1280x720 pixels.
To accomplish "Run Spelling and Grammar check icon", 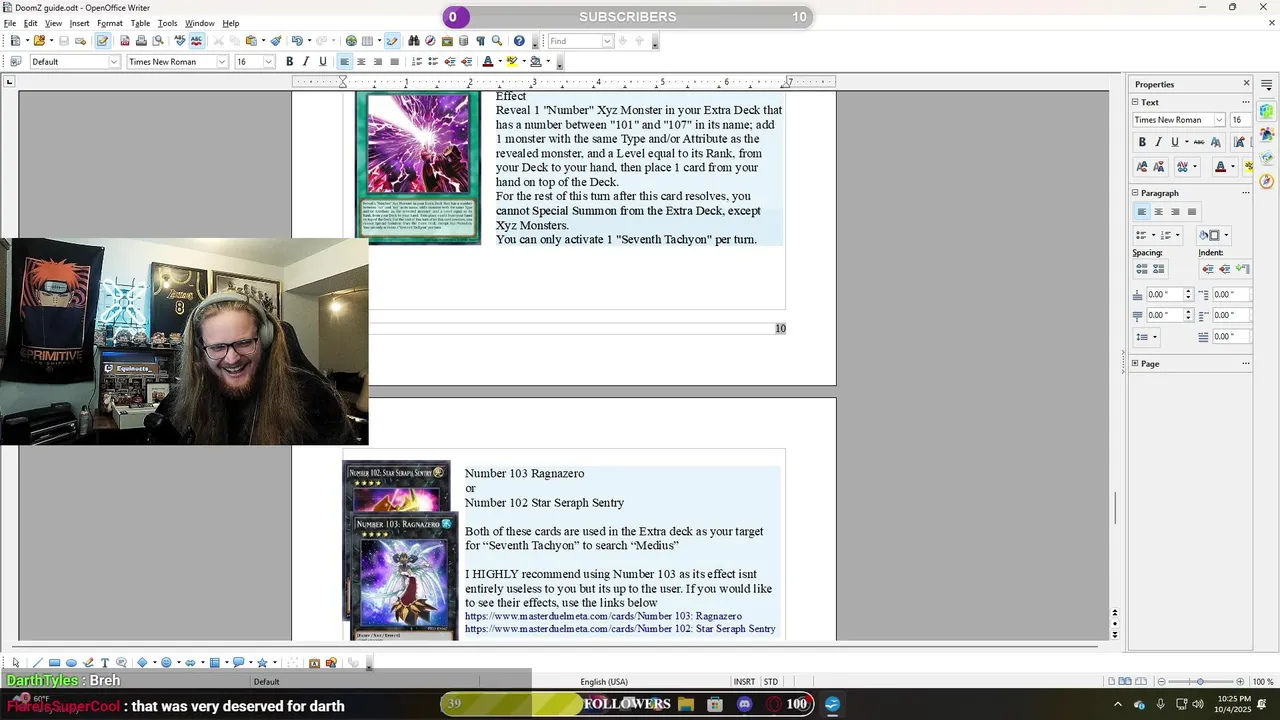I will [x=180, y=41].
